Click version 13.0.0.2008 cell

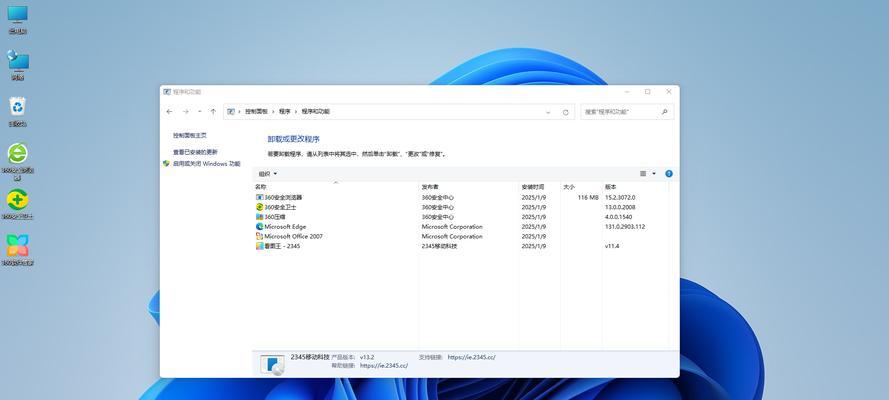pyautogui.click(x=620, y=207)
